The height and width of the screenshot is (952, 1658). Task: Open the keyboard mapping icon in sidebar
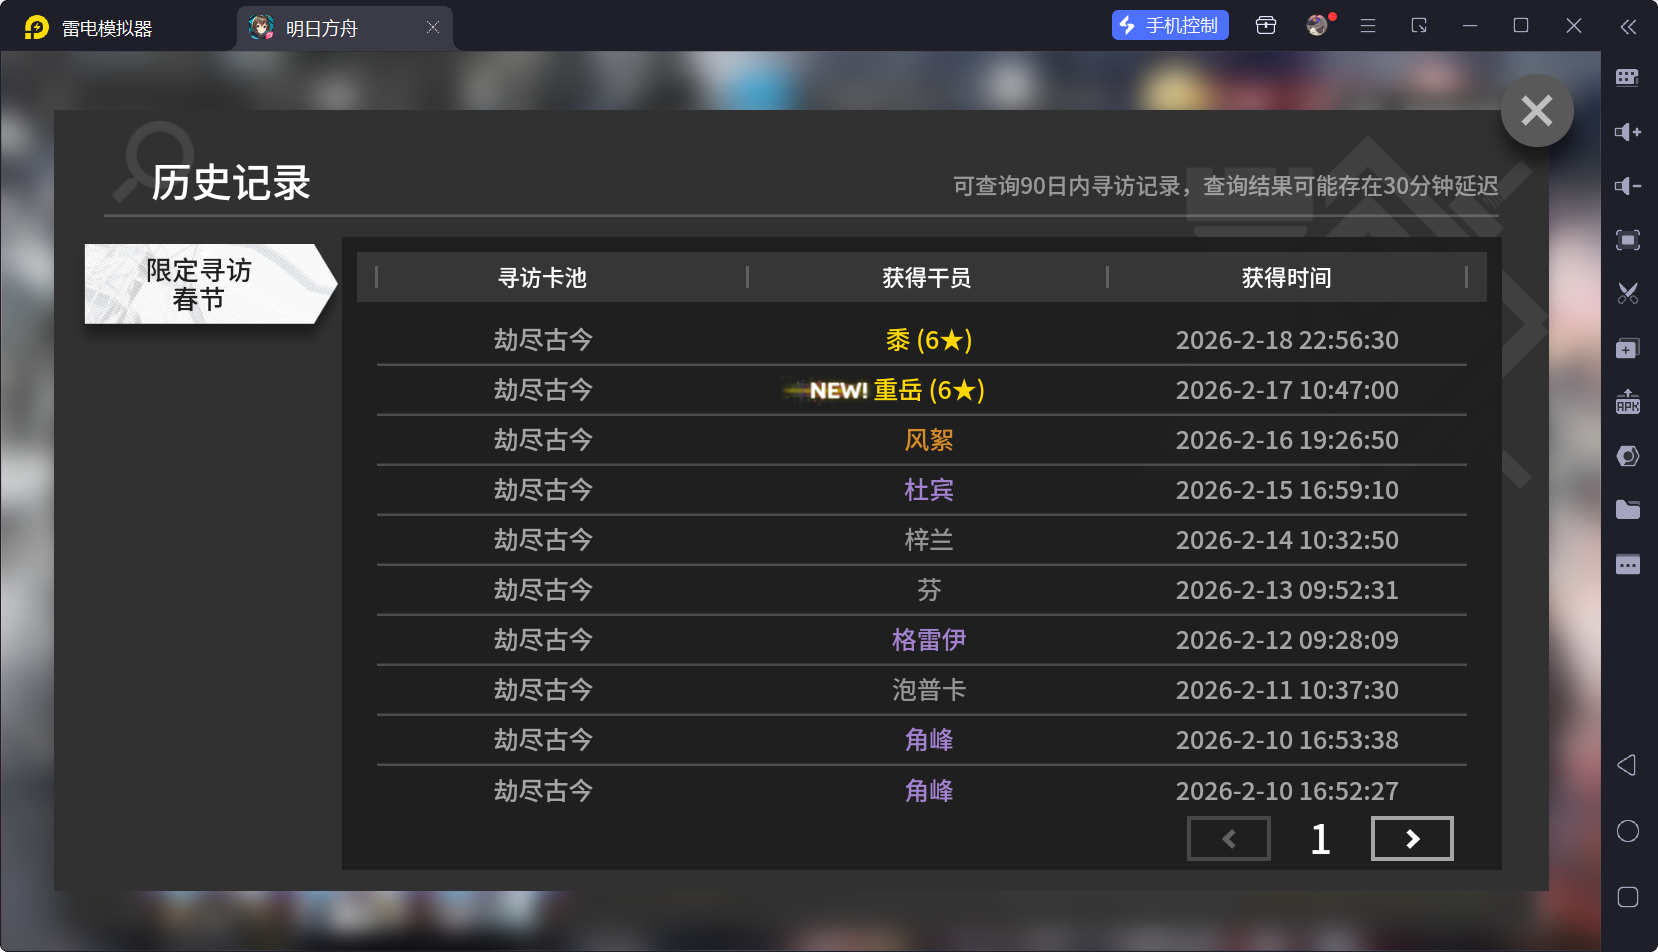(1627, 78)
